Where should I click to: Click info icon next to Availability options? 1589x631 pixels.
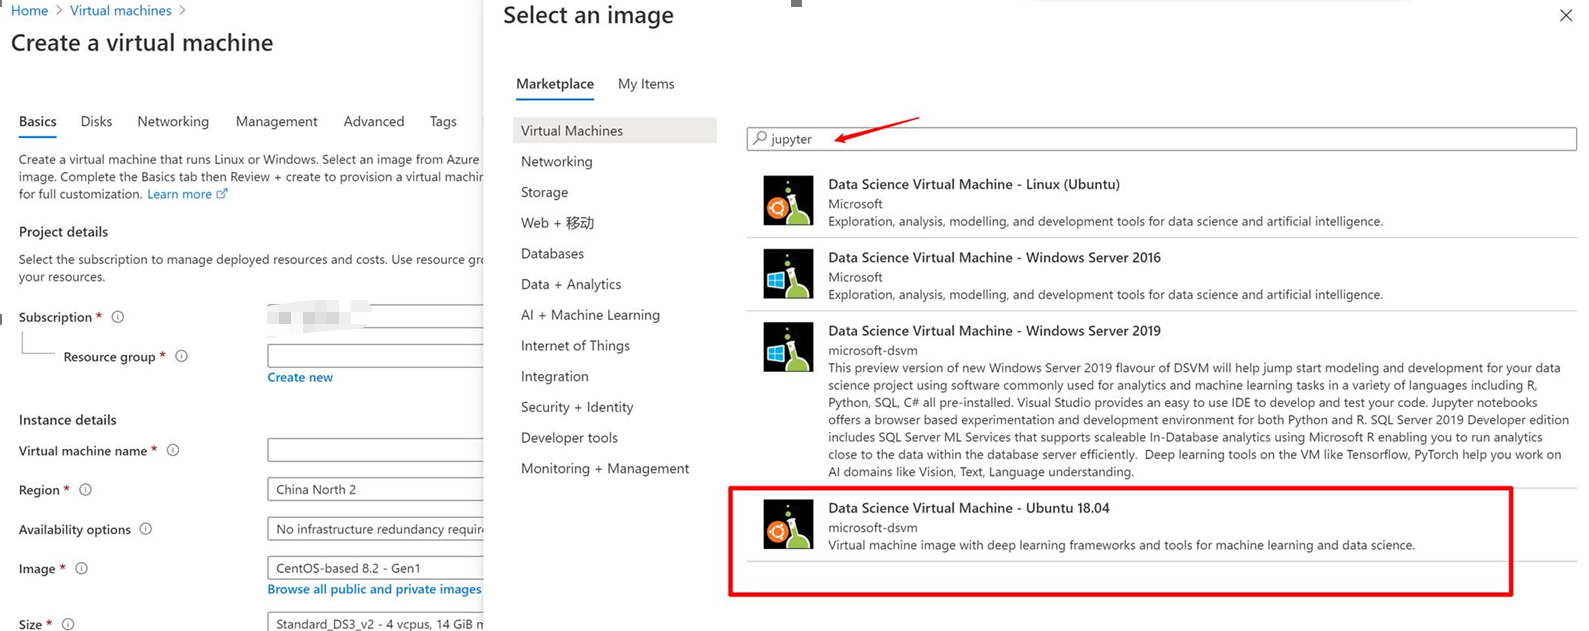click(146, 530)
